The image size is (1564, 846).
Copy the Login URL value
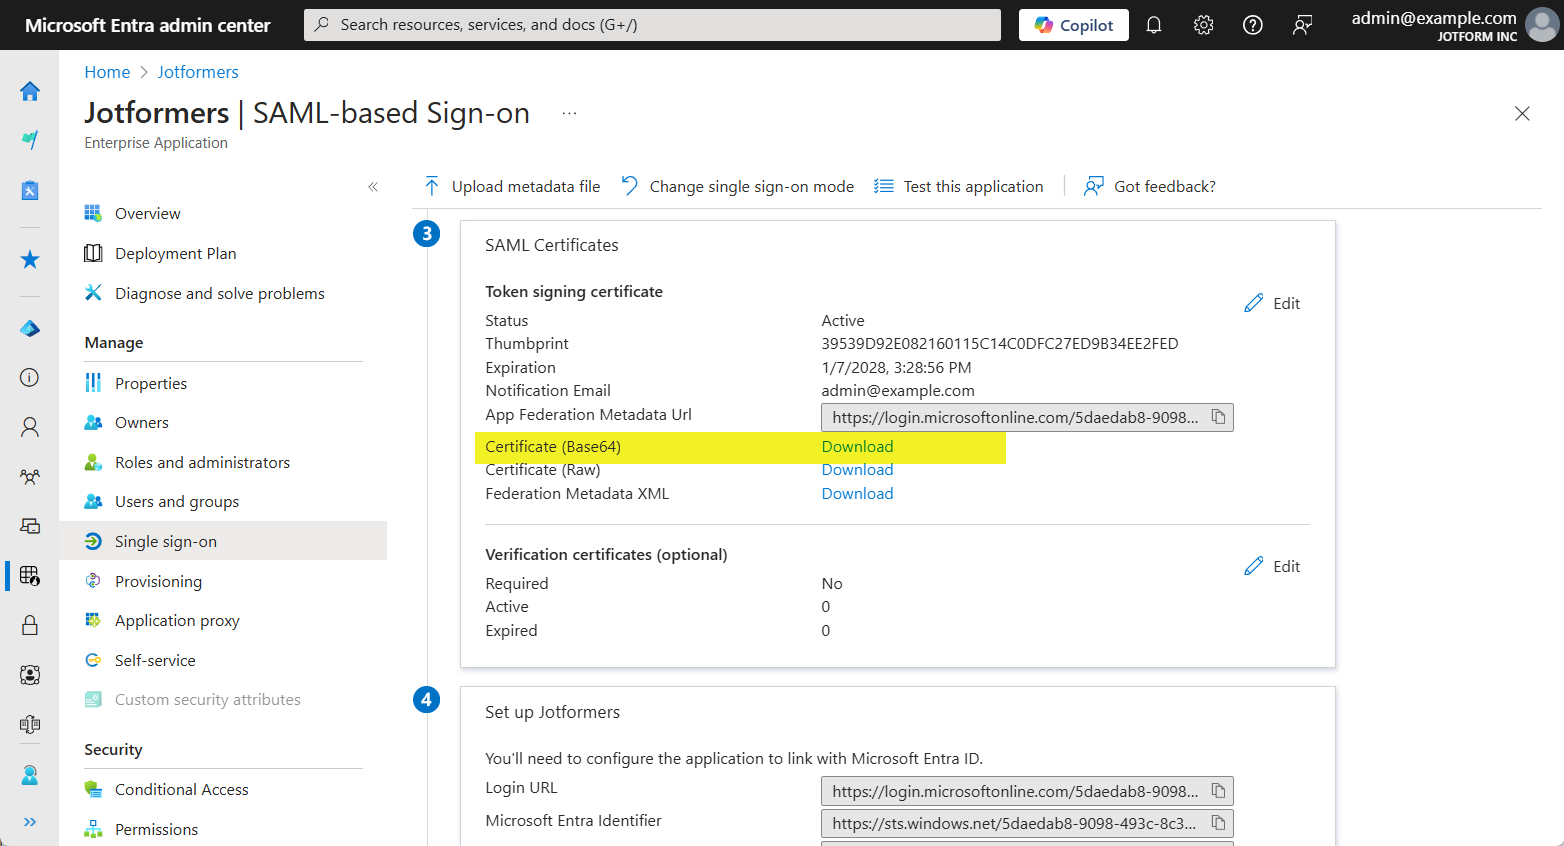(x=1218, y=791)
